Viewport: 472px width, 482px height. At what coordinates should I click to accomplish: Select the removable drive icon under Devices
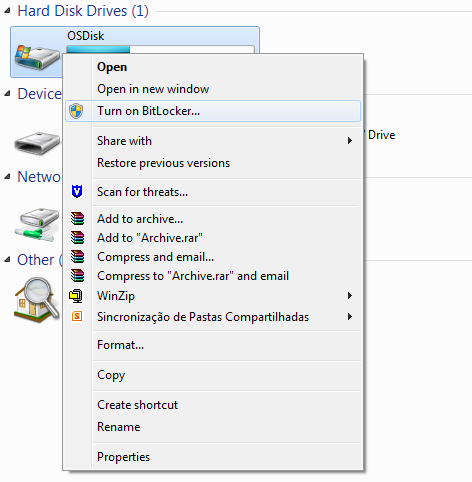[37, 143]
